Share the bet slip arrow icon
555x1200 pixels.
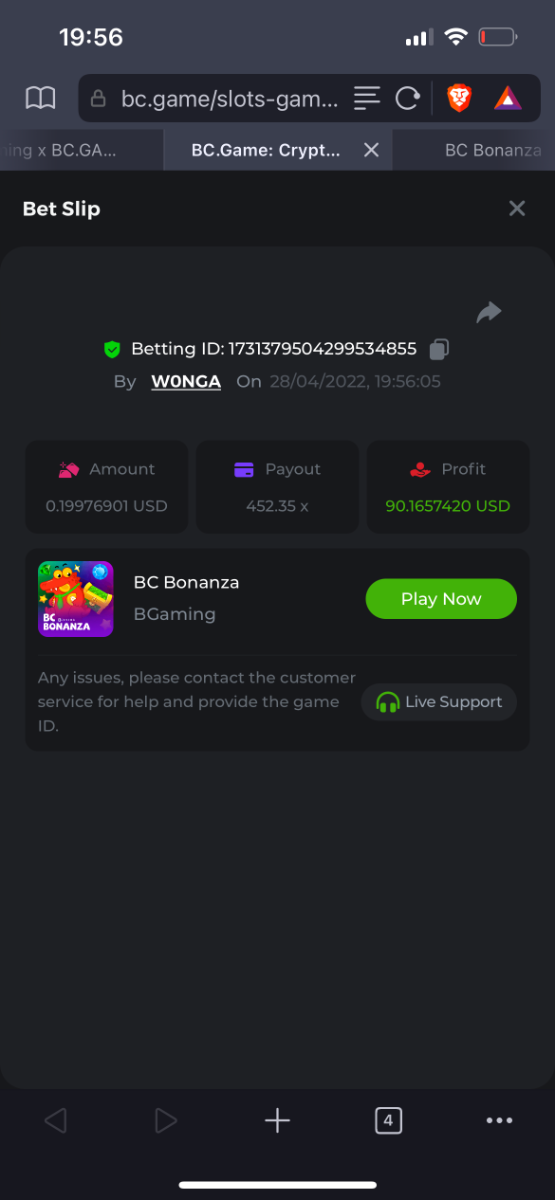pyautogui.click(x=488, y=313)
